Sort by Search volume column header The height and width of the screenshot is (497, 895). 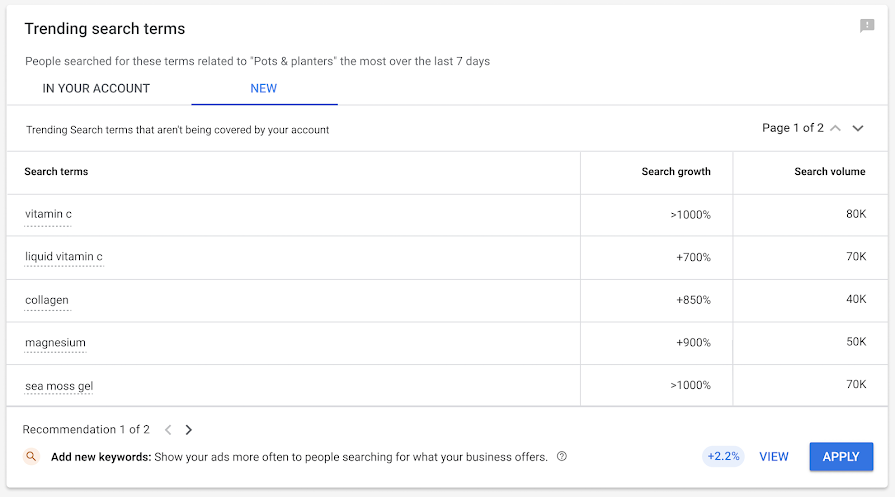click(830, 172)
